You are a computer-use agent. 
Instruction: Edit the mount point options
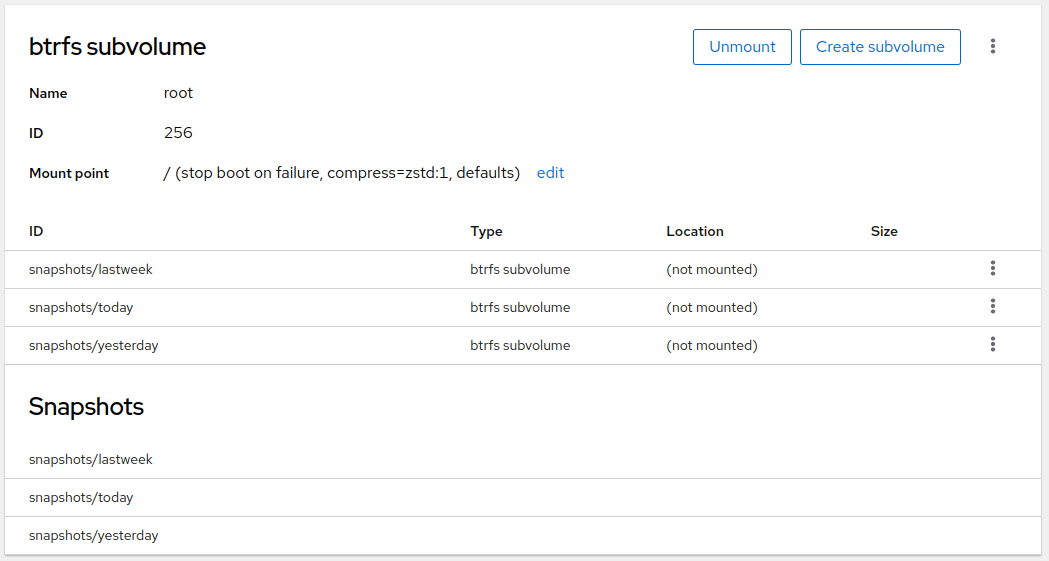(x=550, y=173)
